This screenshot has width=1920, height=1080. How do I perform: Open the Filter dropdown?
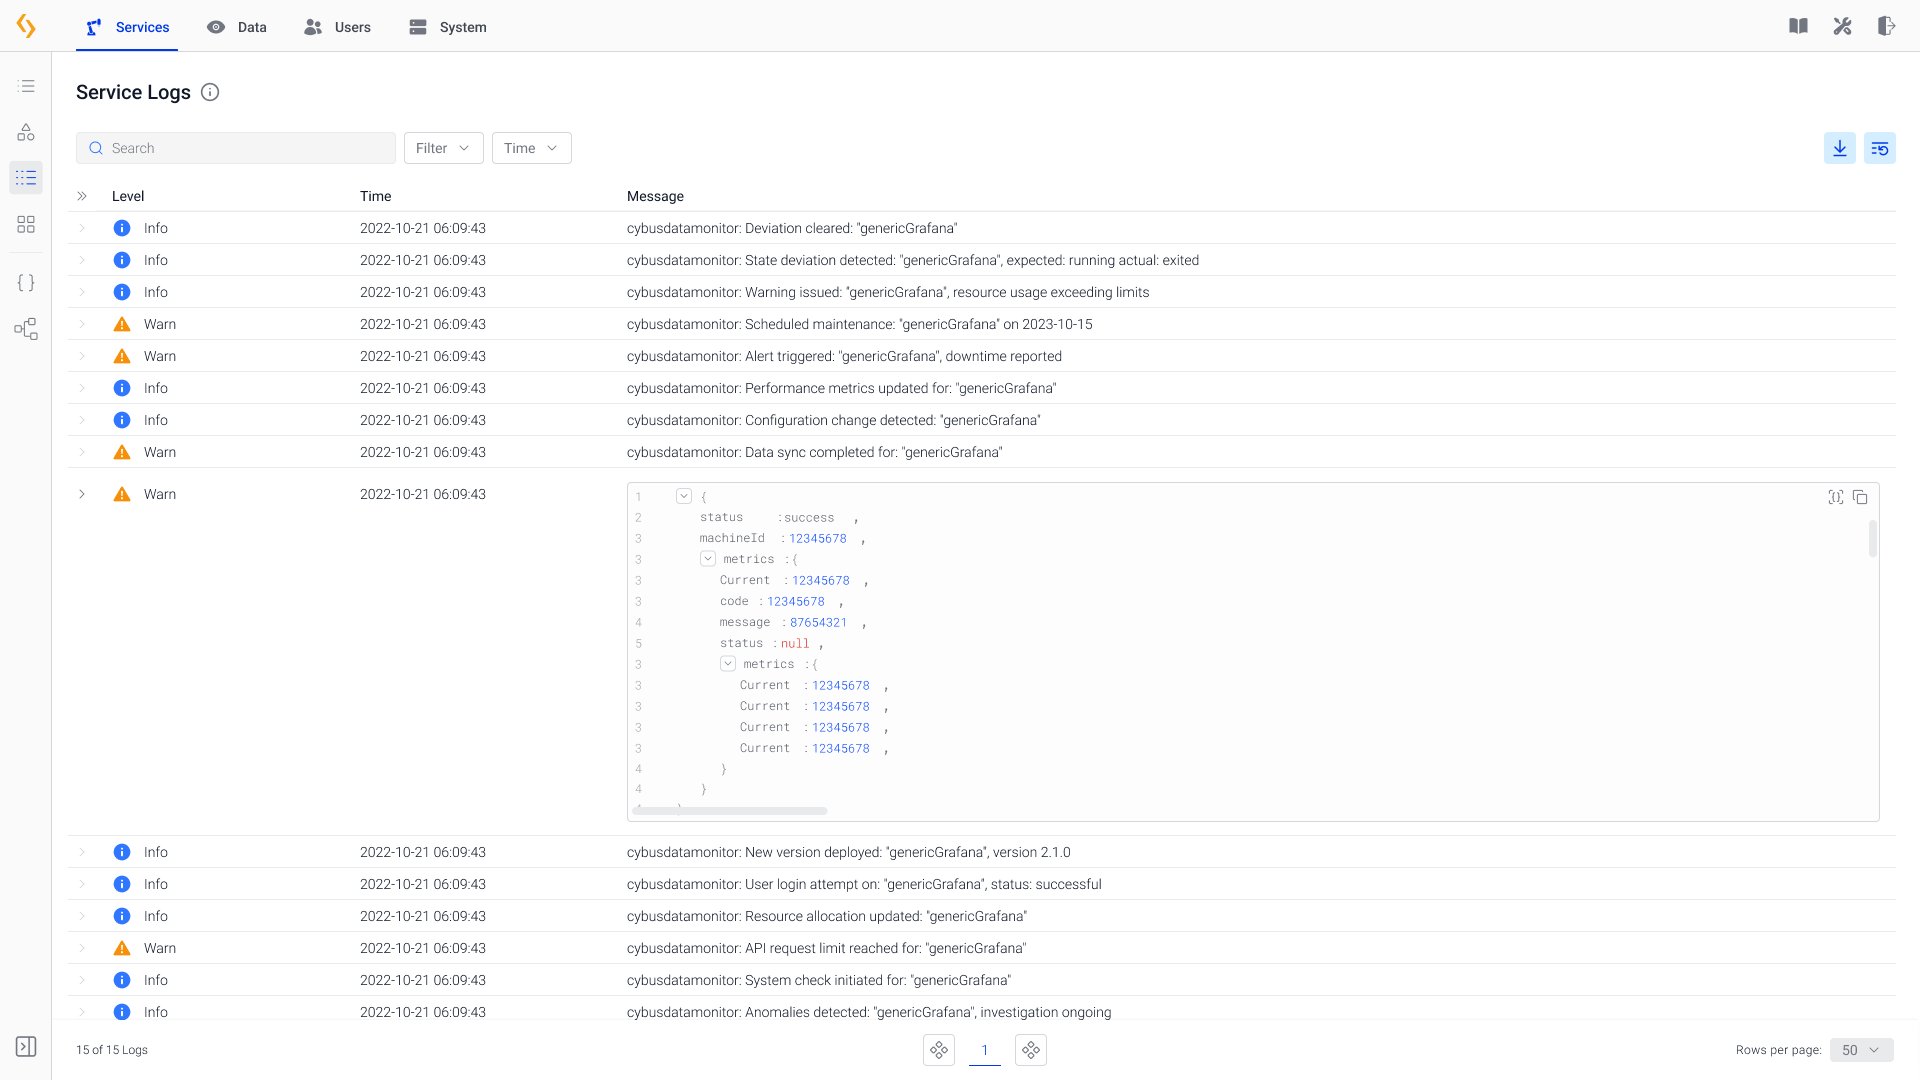point(443,148)
